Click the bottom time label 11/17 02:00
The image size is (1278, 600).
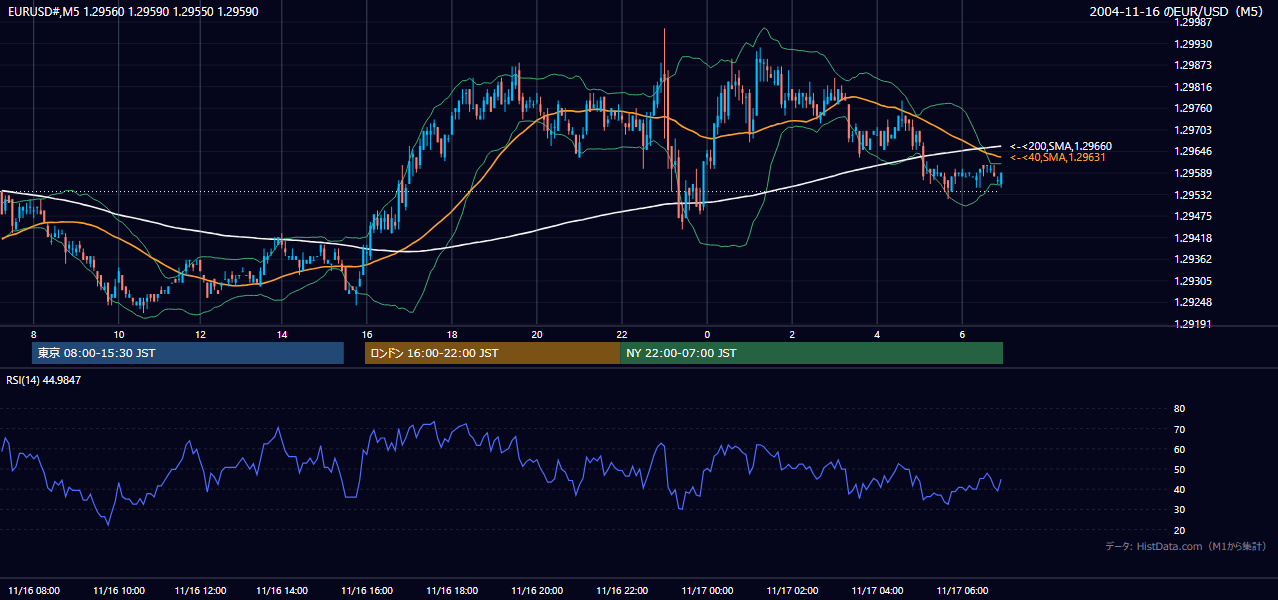[792, 590]
